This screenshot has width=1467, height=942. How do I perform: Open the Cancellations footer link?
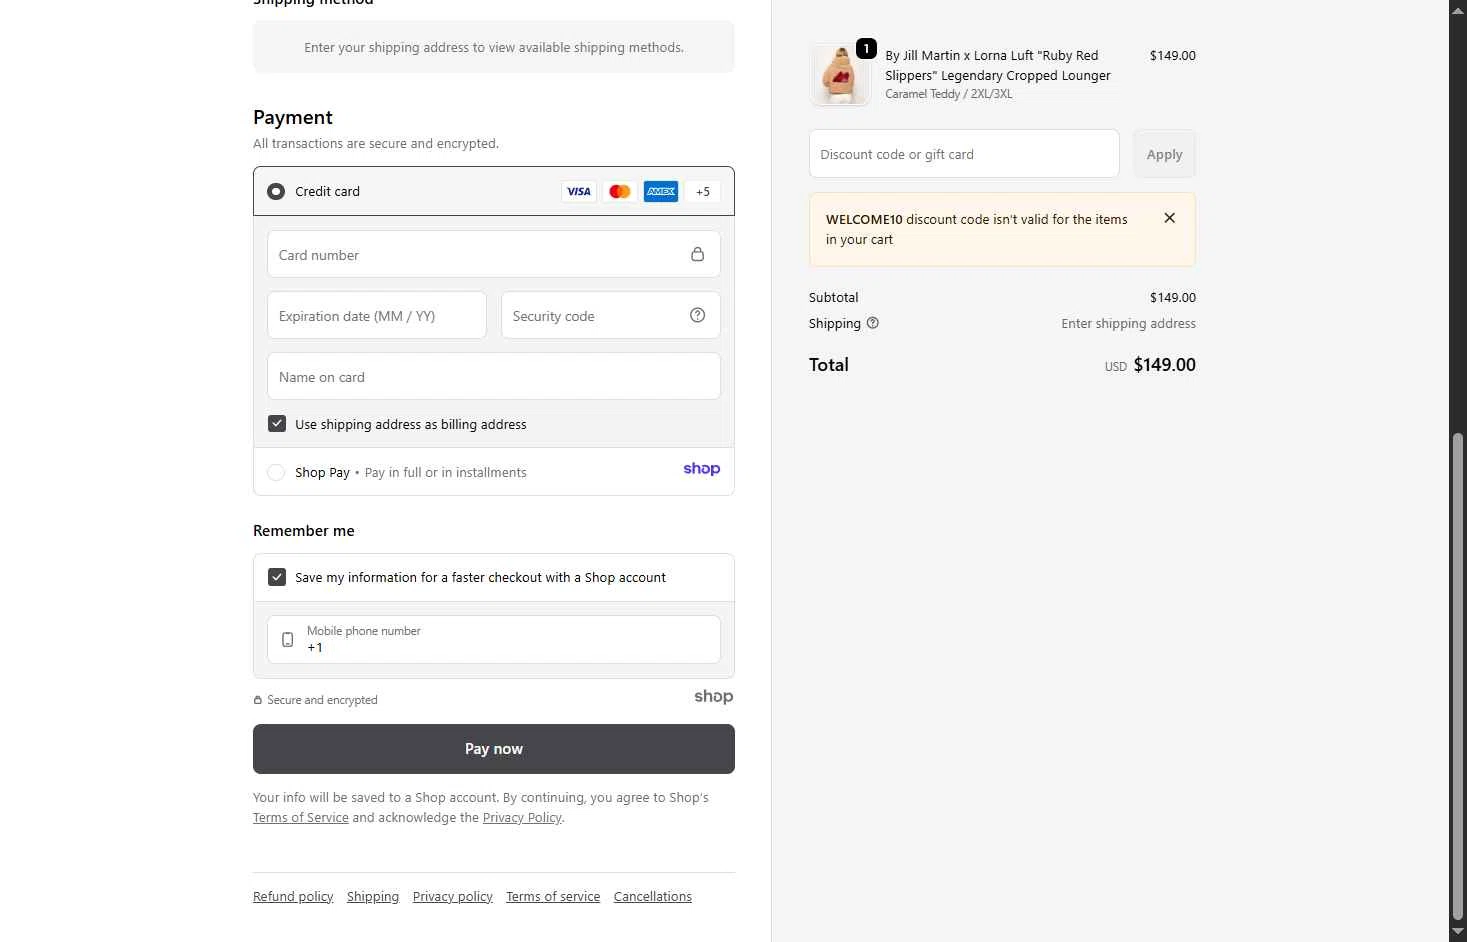tap(653, 896)
